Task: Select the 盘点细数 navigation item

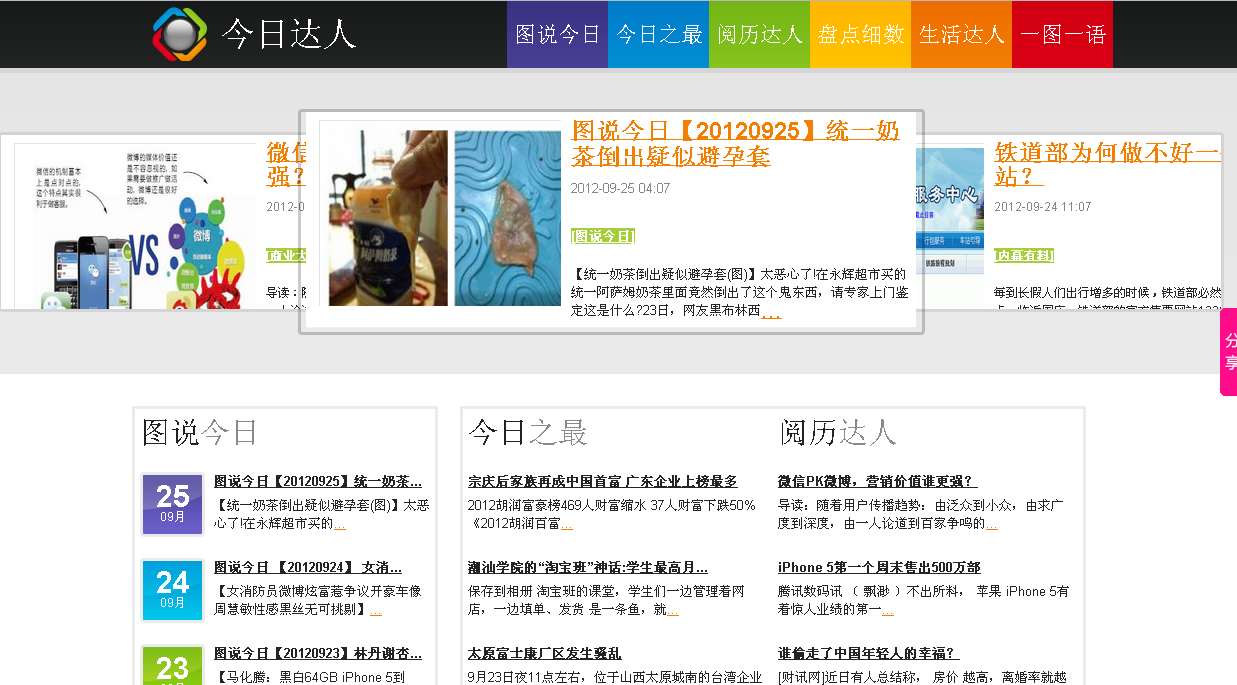Action: 861,34
